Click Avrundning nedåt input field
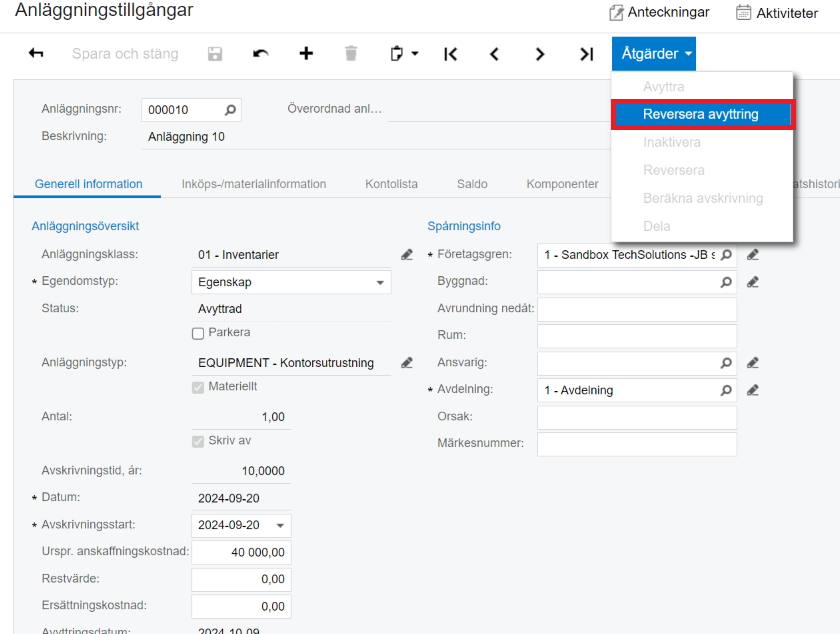The width and height of the screenshot is (840, 634). pos(637,309)
